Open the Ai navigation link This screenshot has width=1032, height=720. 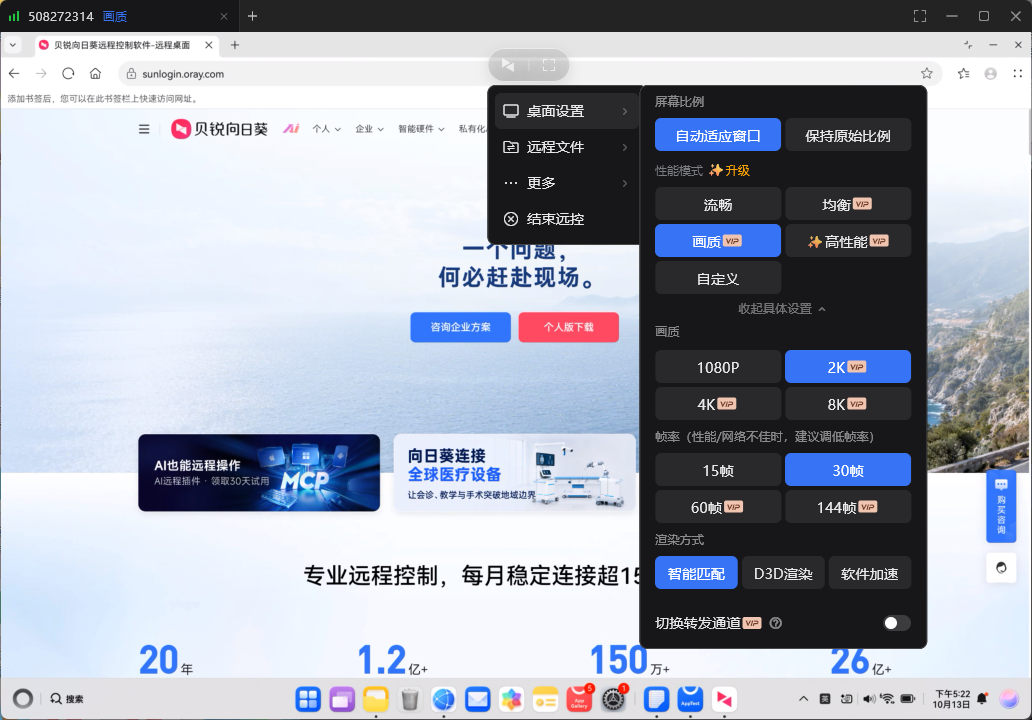tap(292, 129)
